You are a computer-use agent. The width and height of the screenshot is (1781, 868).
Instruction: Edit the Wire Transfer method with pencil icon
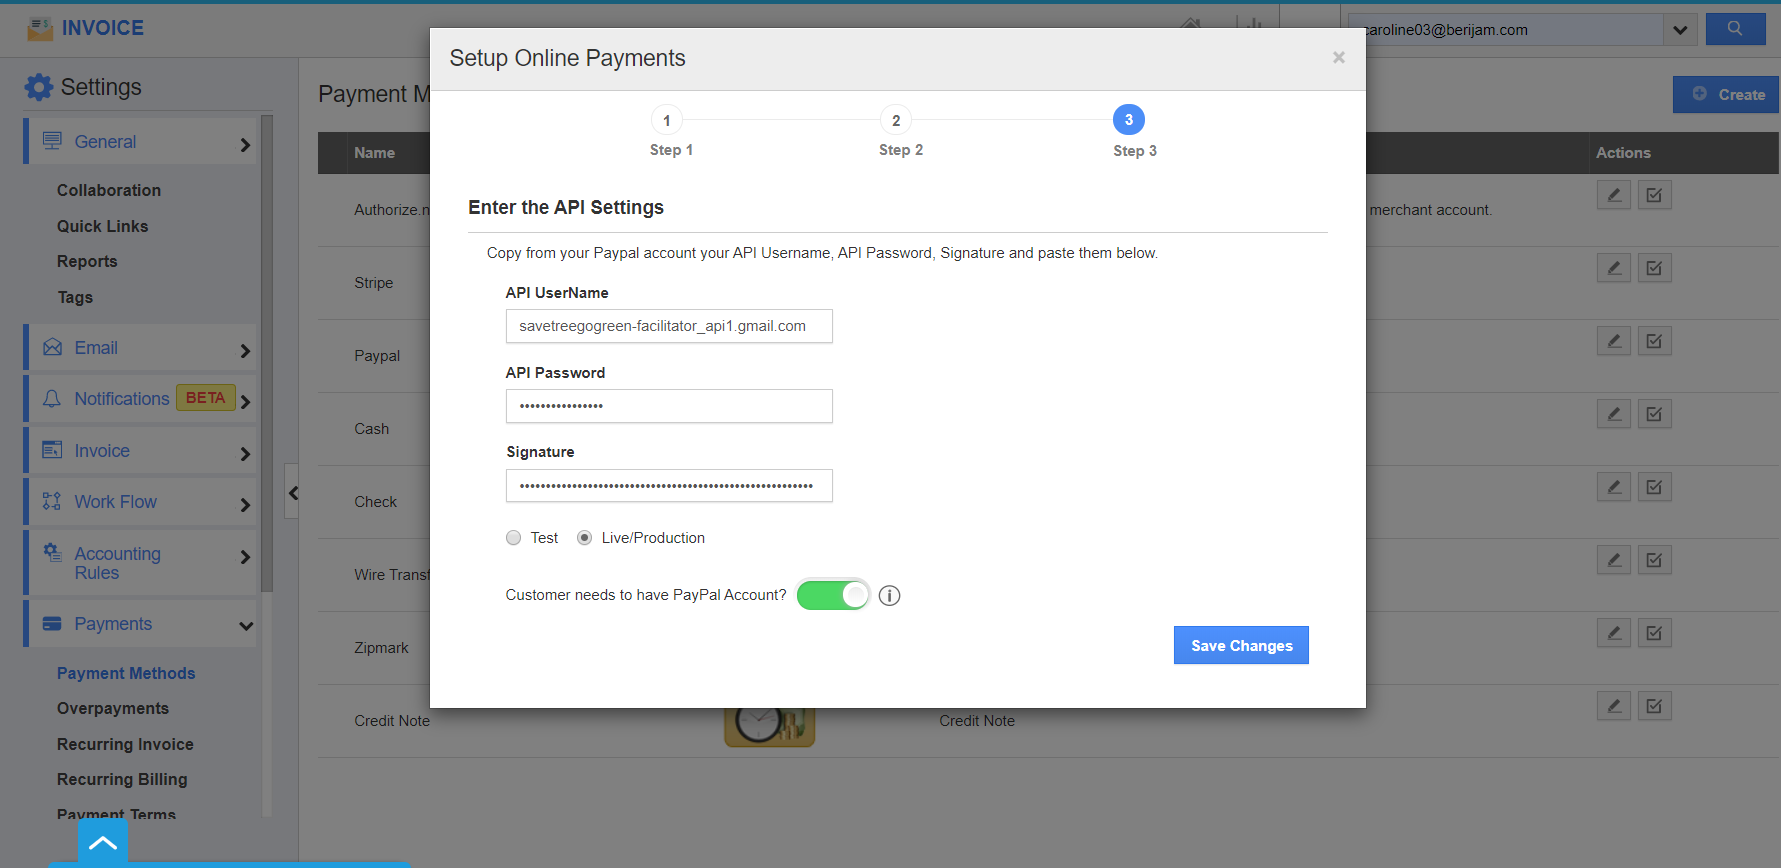click(x=1614, y=560)
